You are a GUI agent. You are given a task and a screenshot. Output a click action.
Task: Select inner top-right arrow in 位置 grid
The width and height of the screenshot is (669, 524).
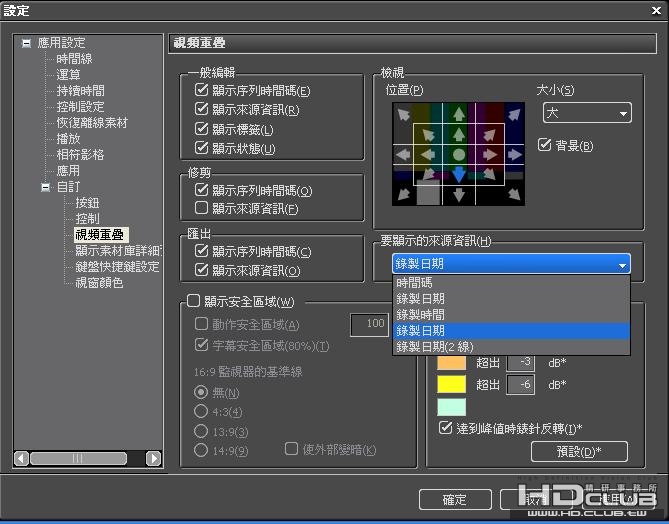pyautogui.click(x=489, y=135)
